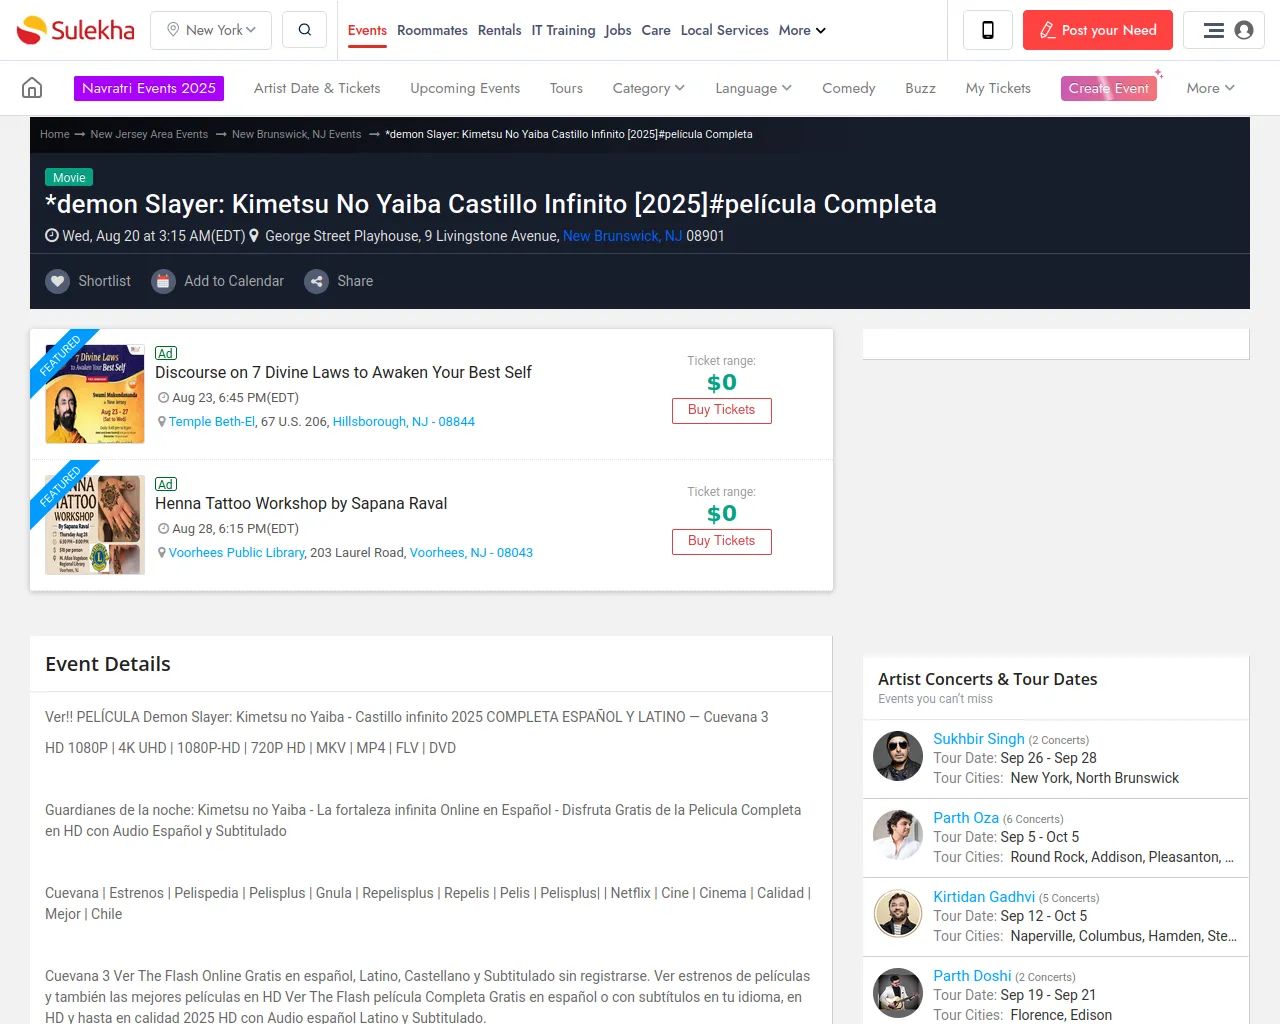Open the Care section
The image size is (1280, 1024).
[x=656, y=30]
